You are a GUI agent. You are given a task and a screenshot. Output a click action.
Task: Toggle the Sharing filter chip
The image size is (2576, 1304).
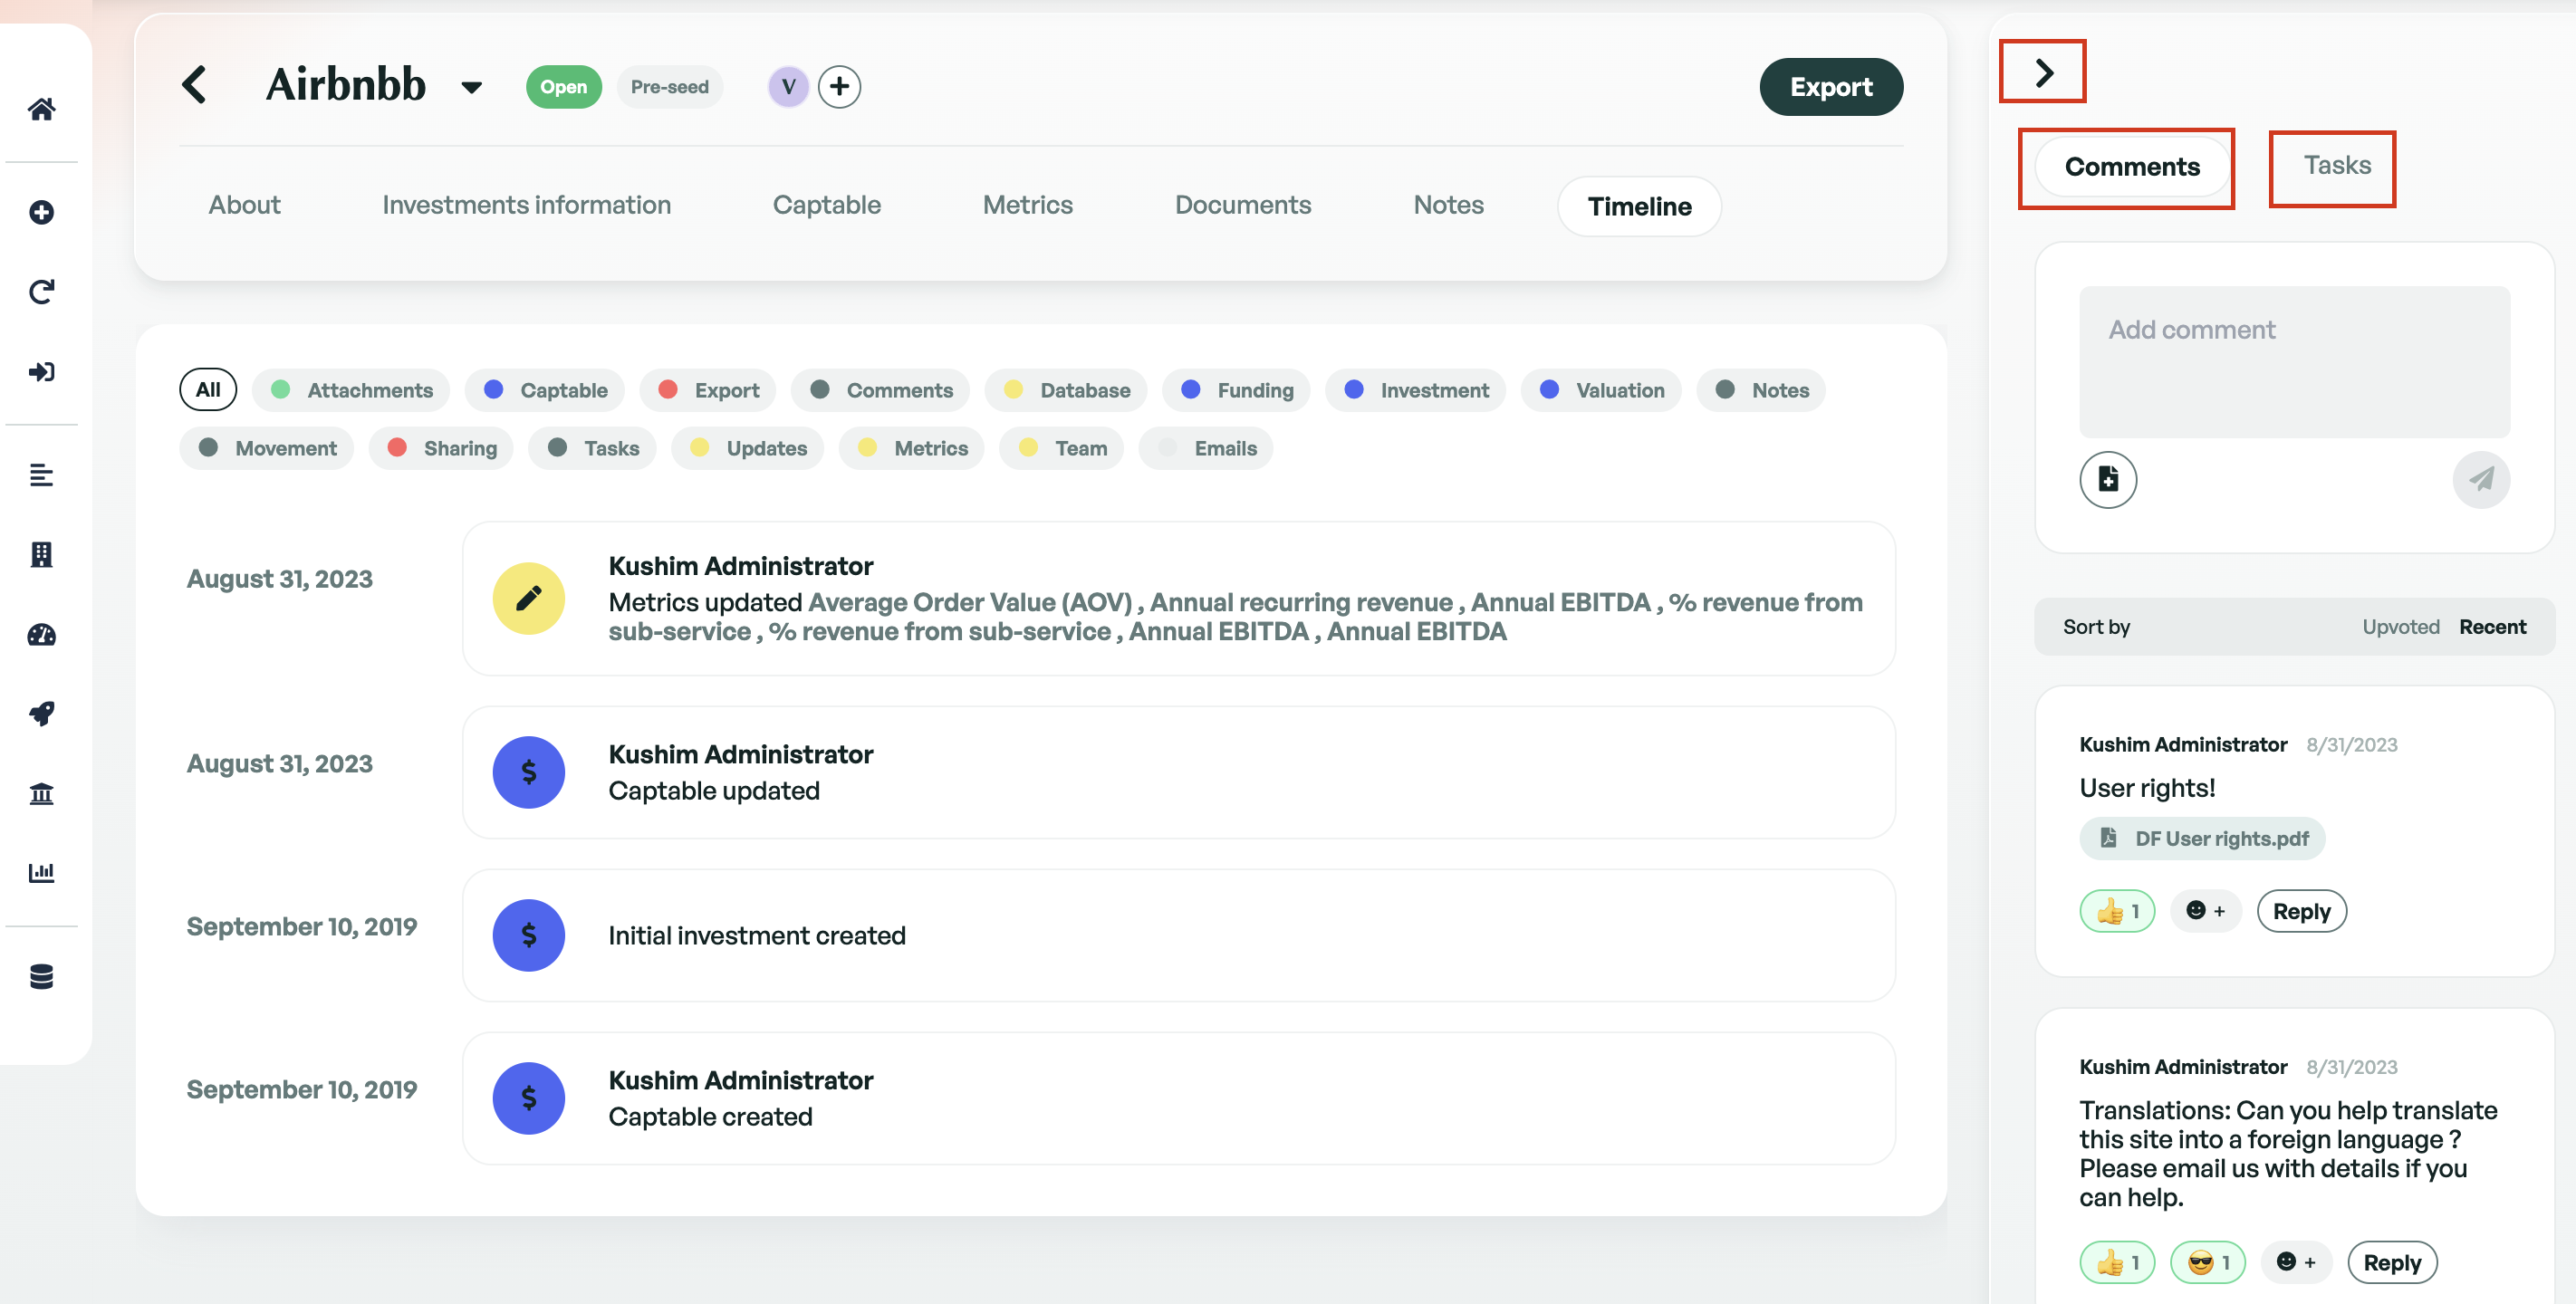click(441, 448)
